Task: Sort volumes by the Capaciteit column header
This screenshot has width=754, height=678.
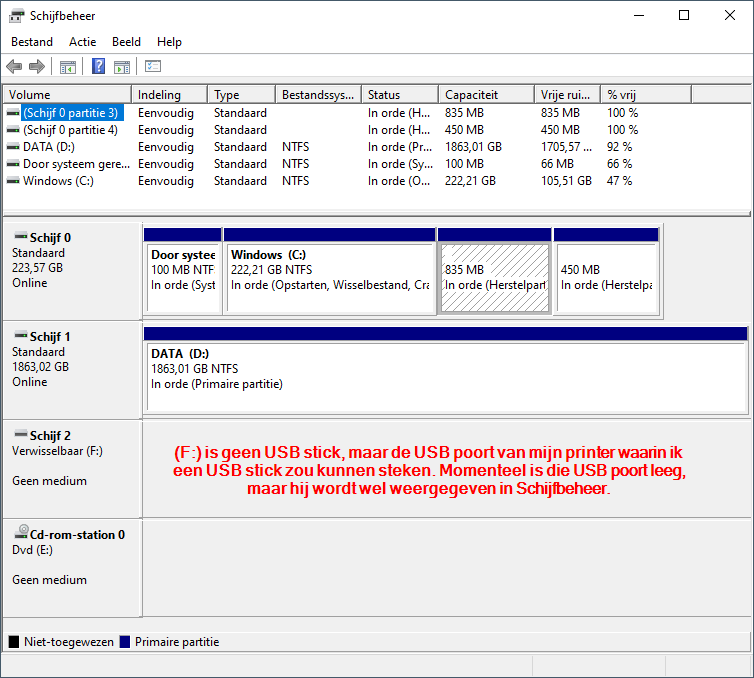Action: [x=485, y=95]
